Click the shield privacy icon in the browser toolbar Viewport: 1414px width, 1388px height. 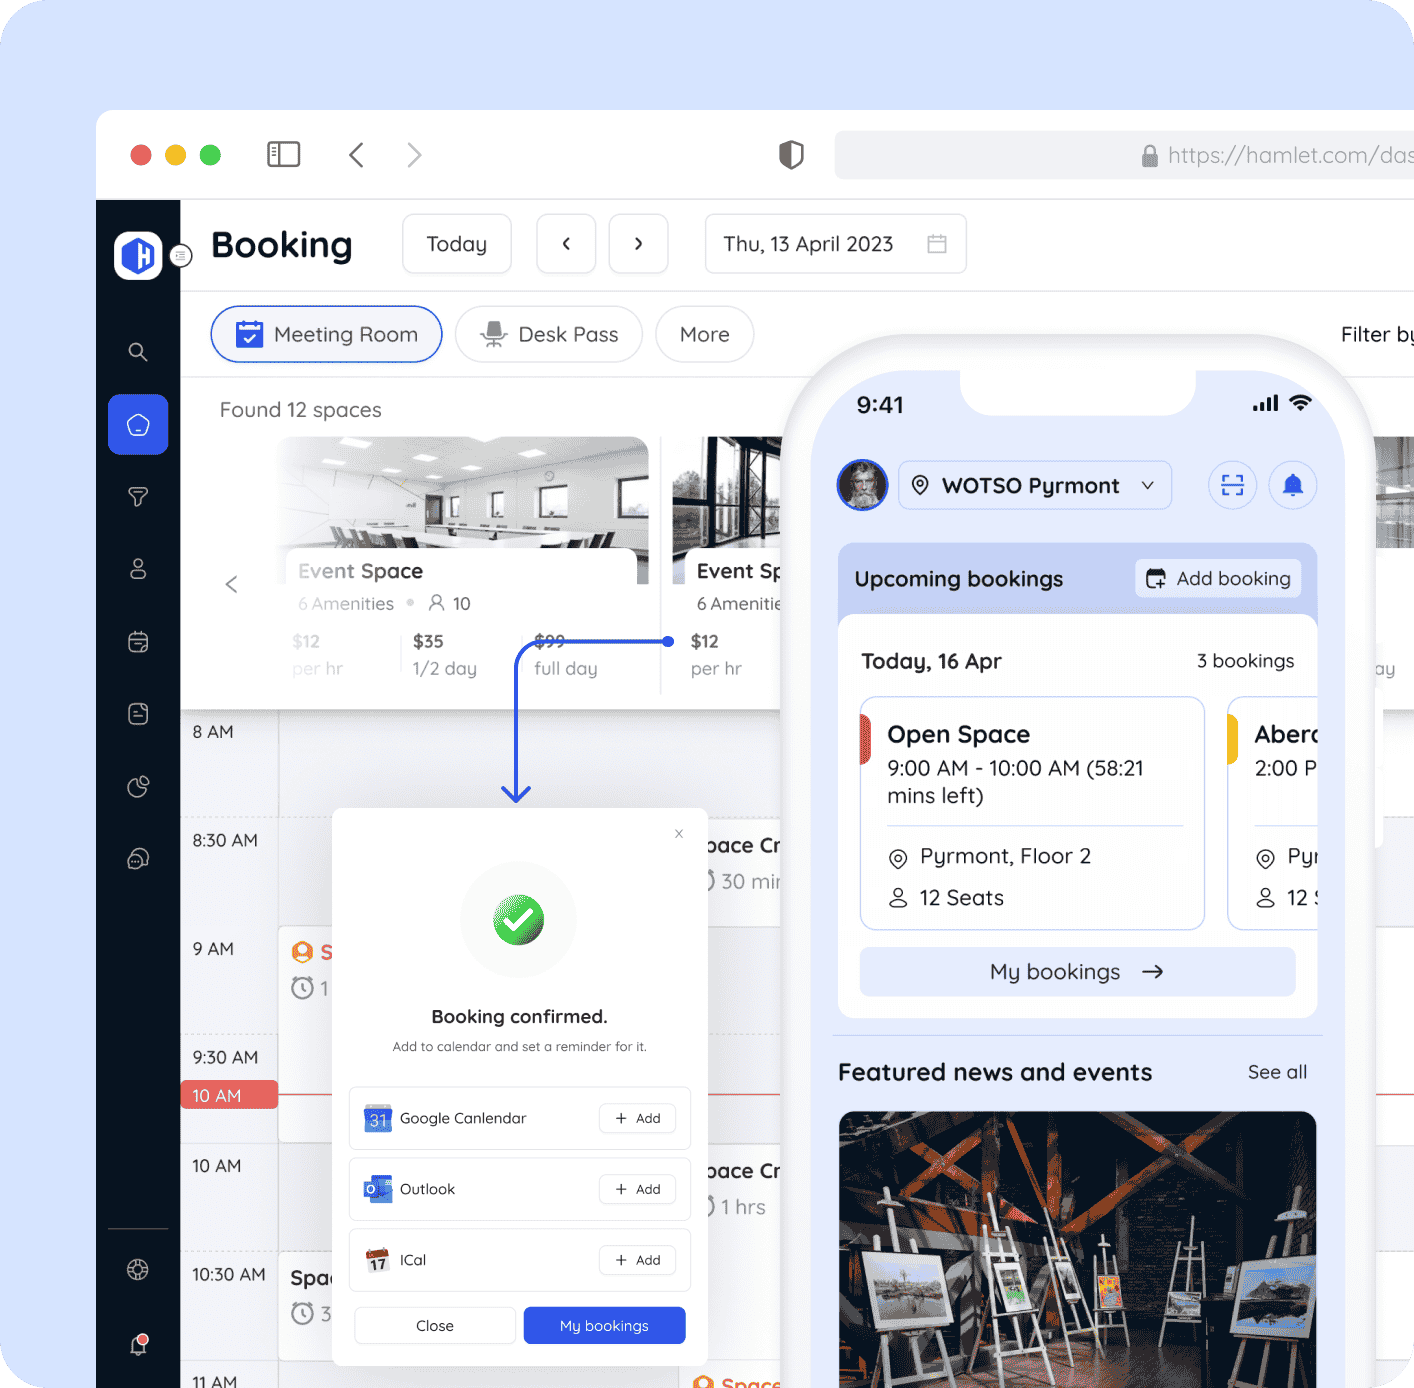coord(791,155)
